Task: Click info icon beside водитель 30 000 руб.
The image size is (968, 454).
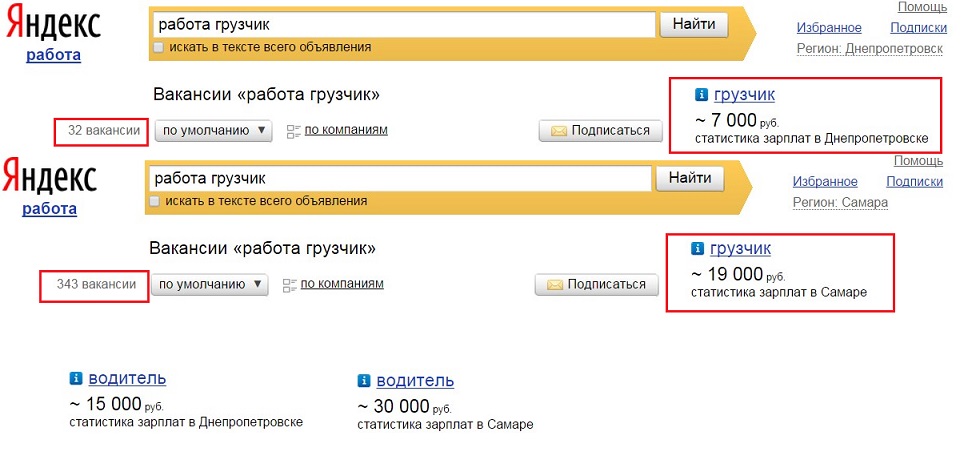Action: click(x=364, y=381)
